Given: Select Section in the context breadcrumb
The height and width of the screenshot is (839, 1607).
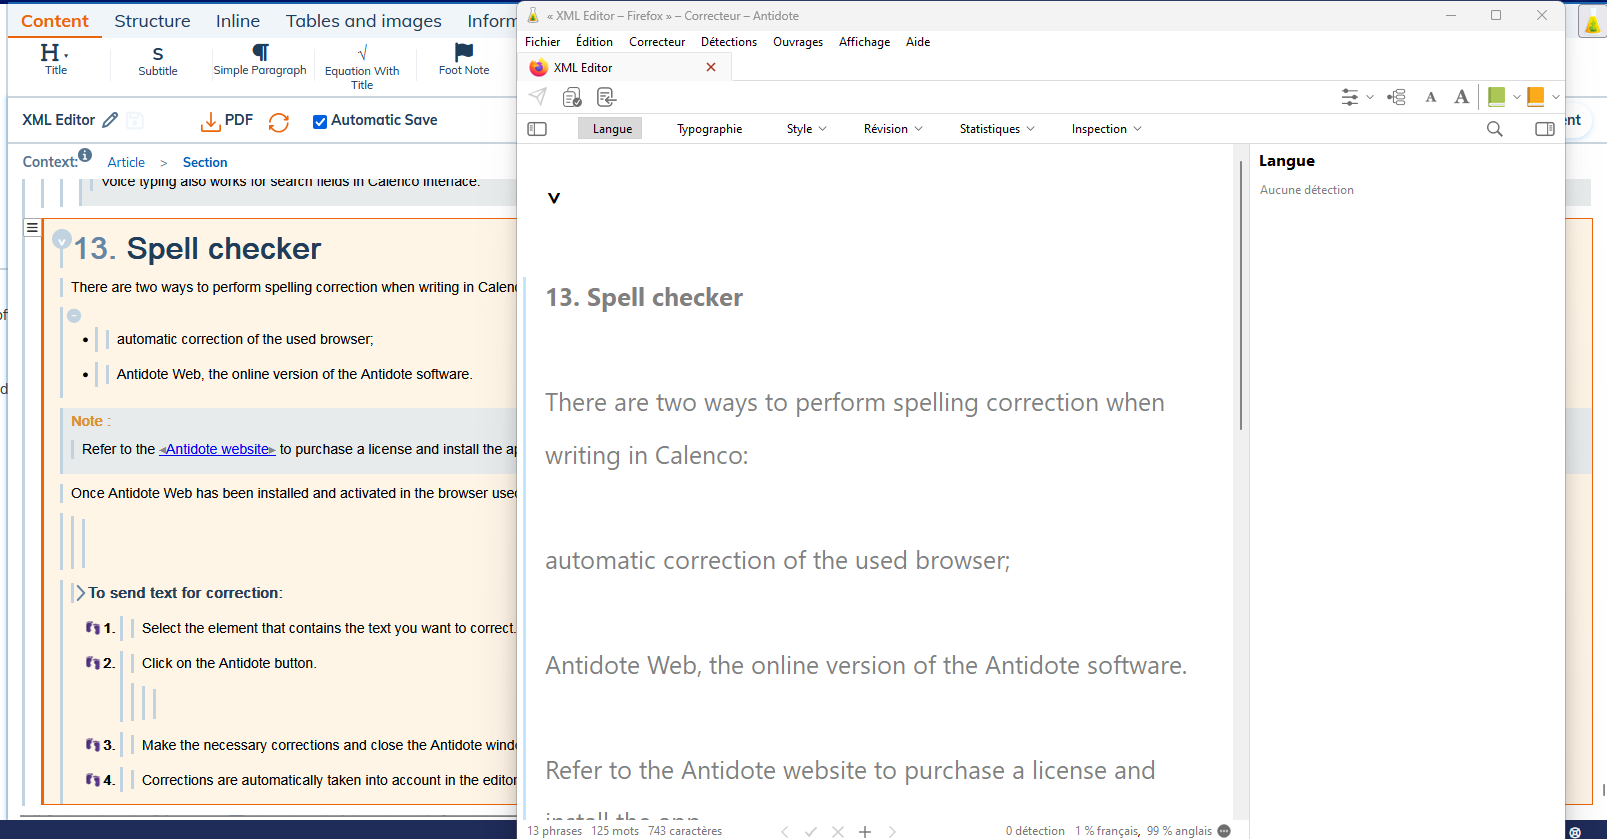Looking at the screenshot, I should [x=205, y=162].
